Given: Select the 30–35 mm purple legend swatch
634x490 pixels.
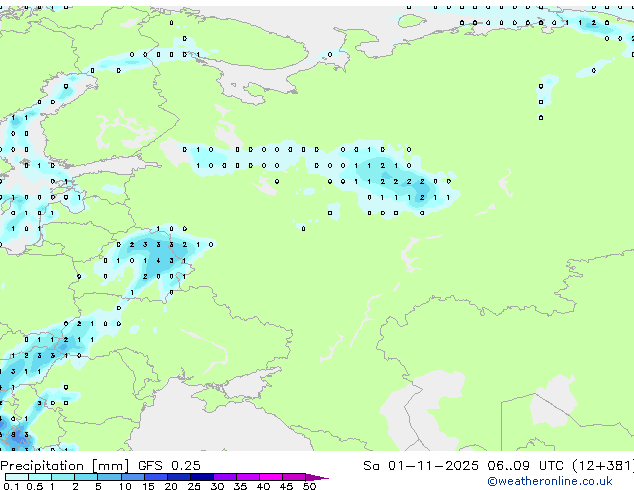Looking at the screenshot, I should point(224,477).
